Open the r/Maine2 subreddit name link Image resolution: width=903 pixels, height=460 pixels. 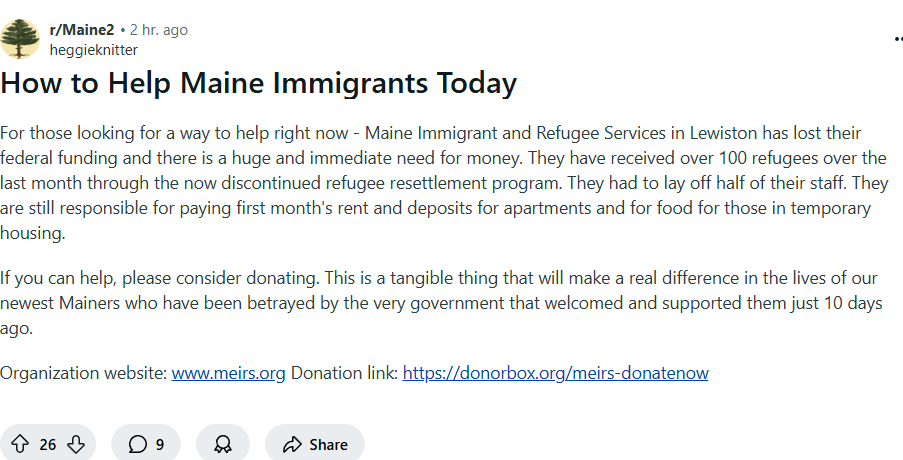[x=82, y=30]
